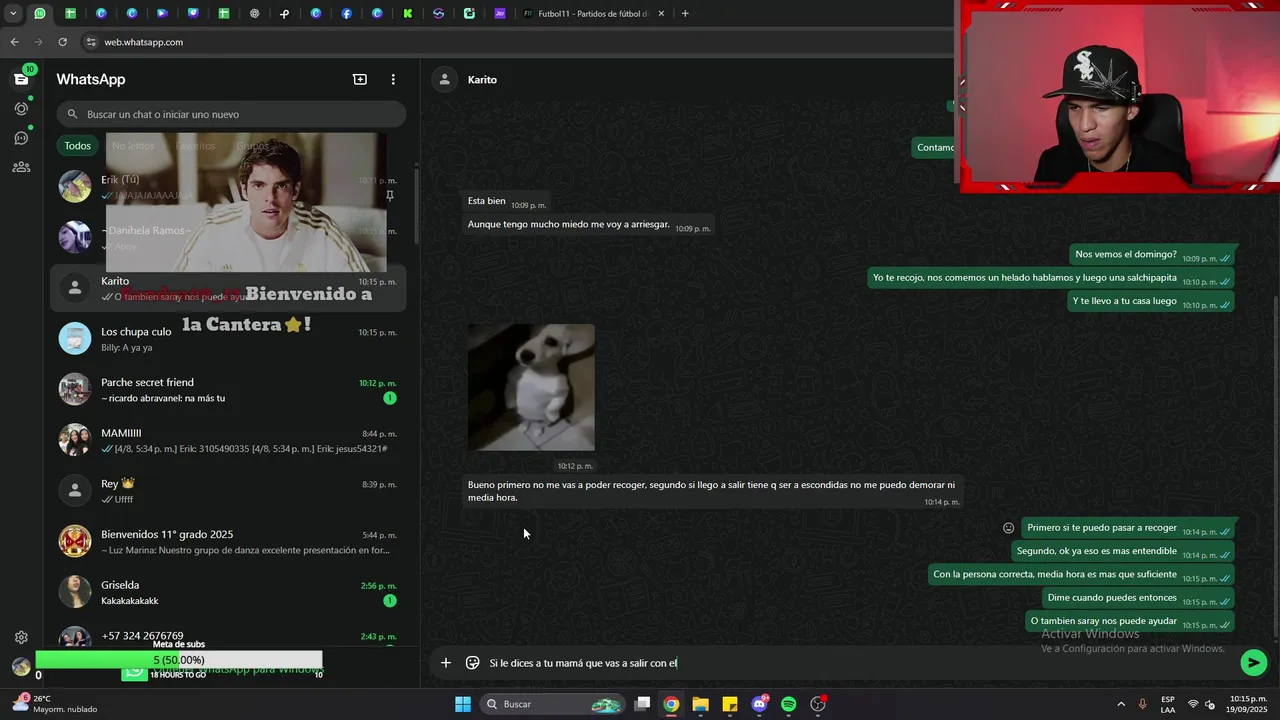Click the taskbar Buscar search box
Viewport: 1280px width, 720px height.
tap(552, 704)
